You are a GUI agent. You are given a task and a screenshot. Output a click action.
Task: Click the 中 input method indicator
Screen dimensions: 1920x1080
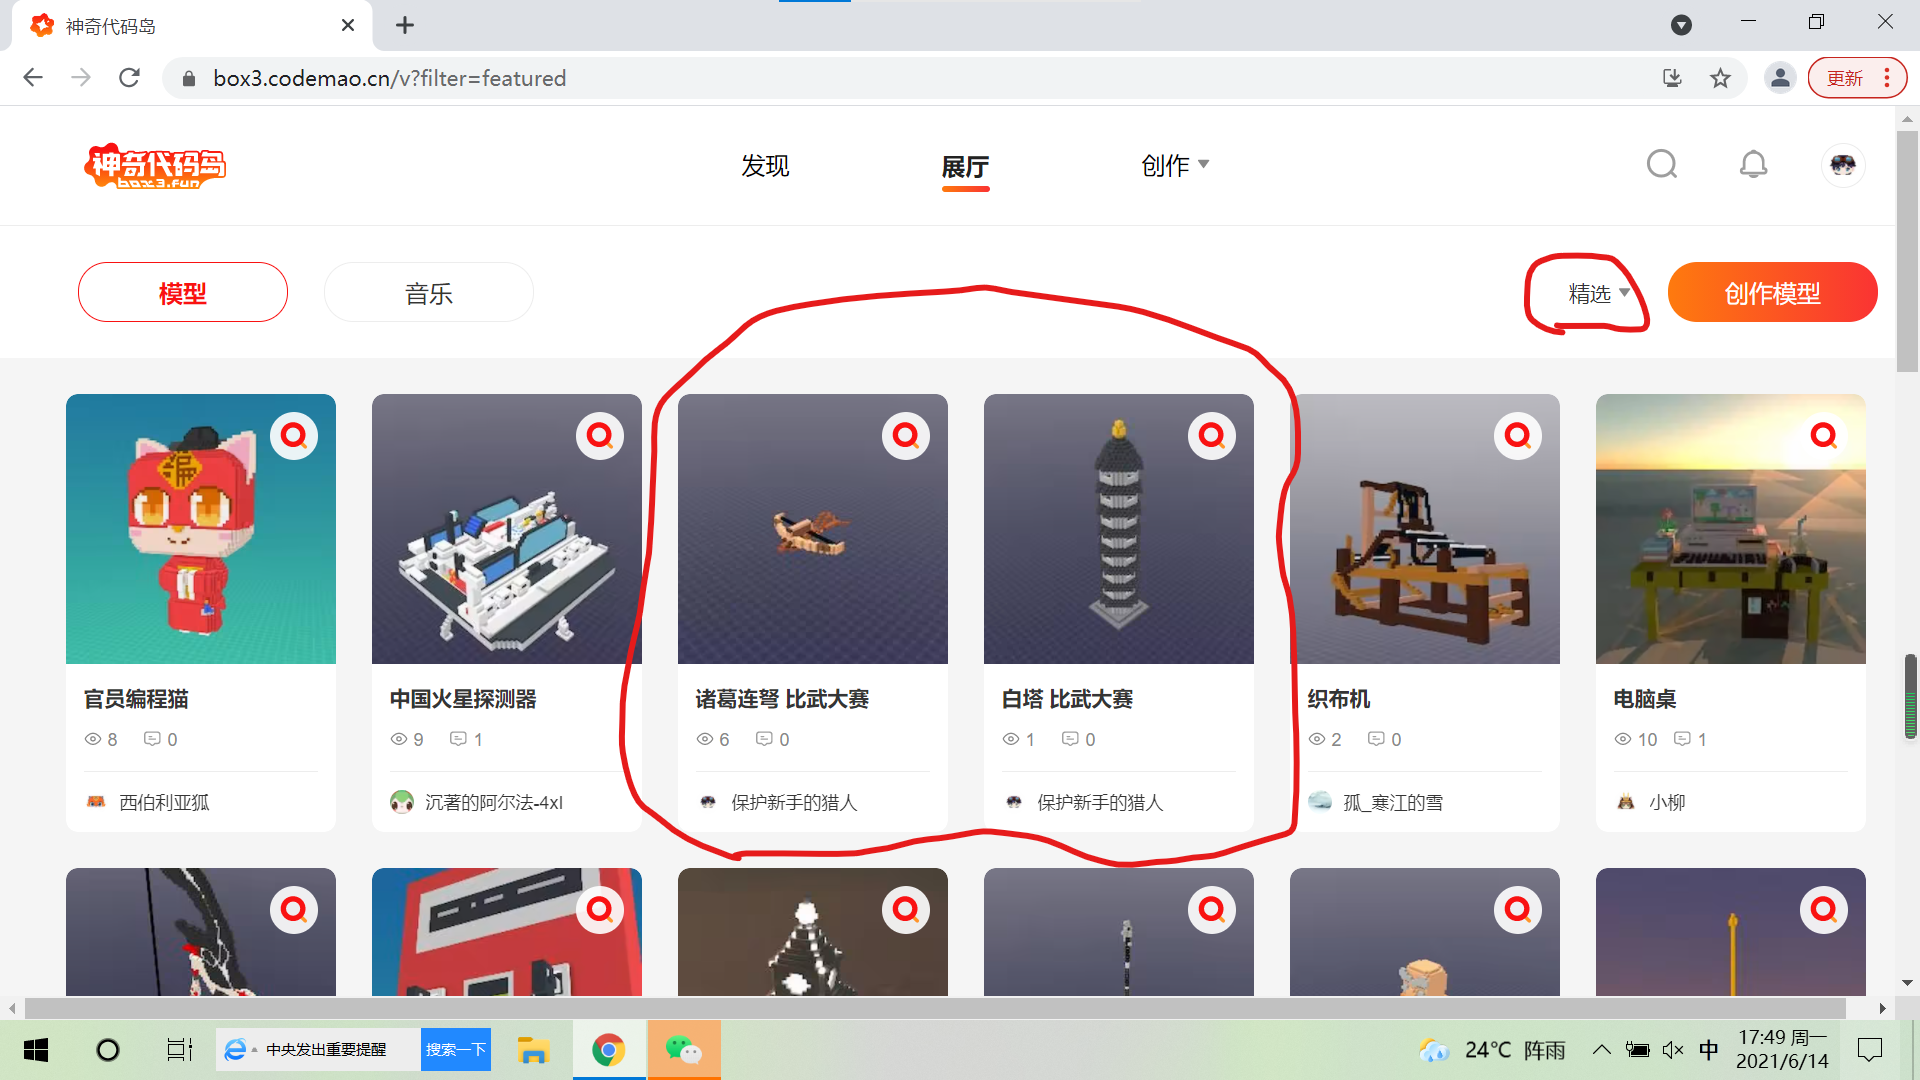pos(1709,1050)
